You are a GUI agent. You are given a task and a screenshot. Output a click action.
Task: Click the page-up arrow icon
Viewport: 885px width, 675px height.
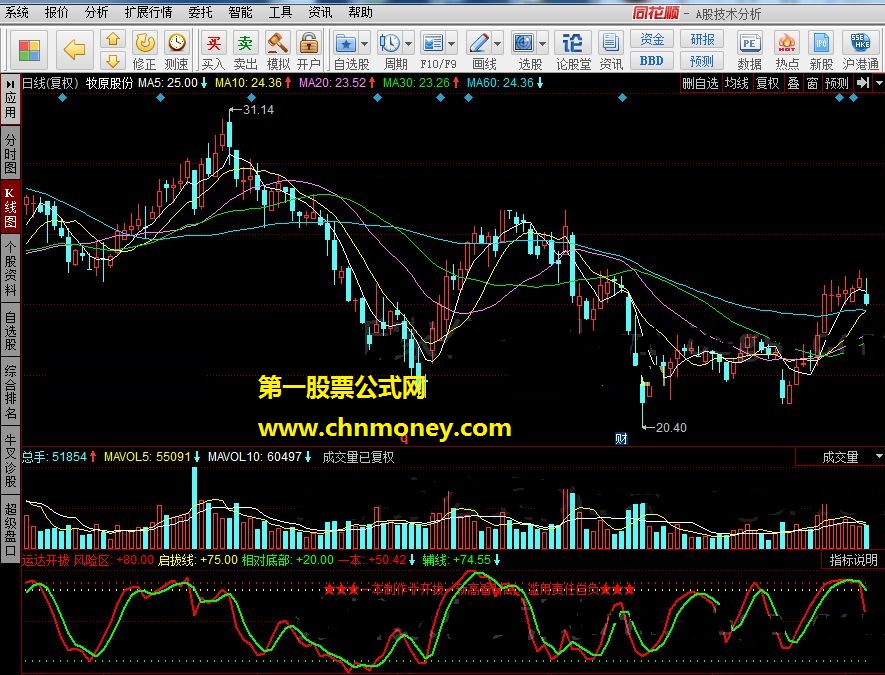[x=113, y=39]
